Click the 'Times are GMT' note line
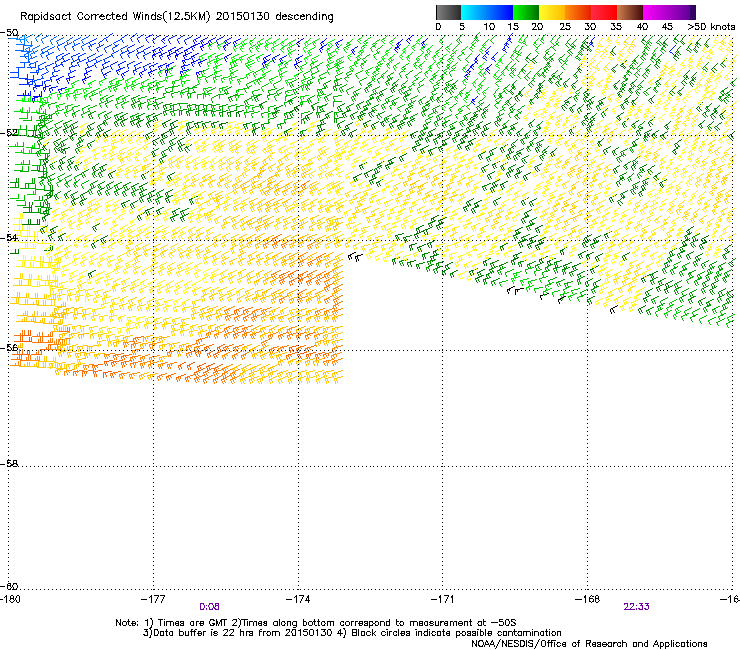This screenshot has width=740, height=650. [316, 623]
